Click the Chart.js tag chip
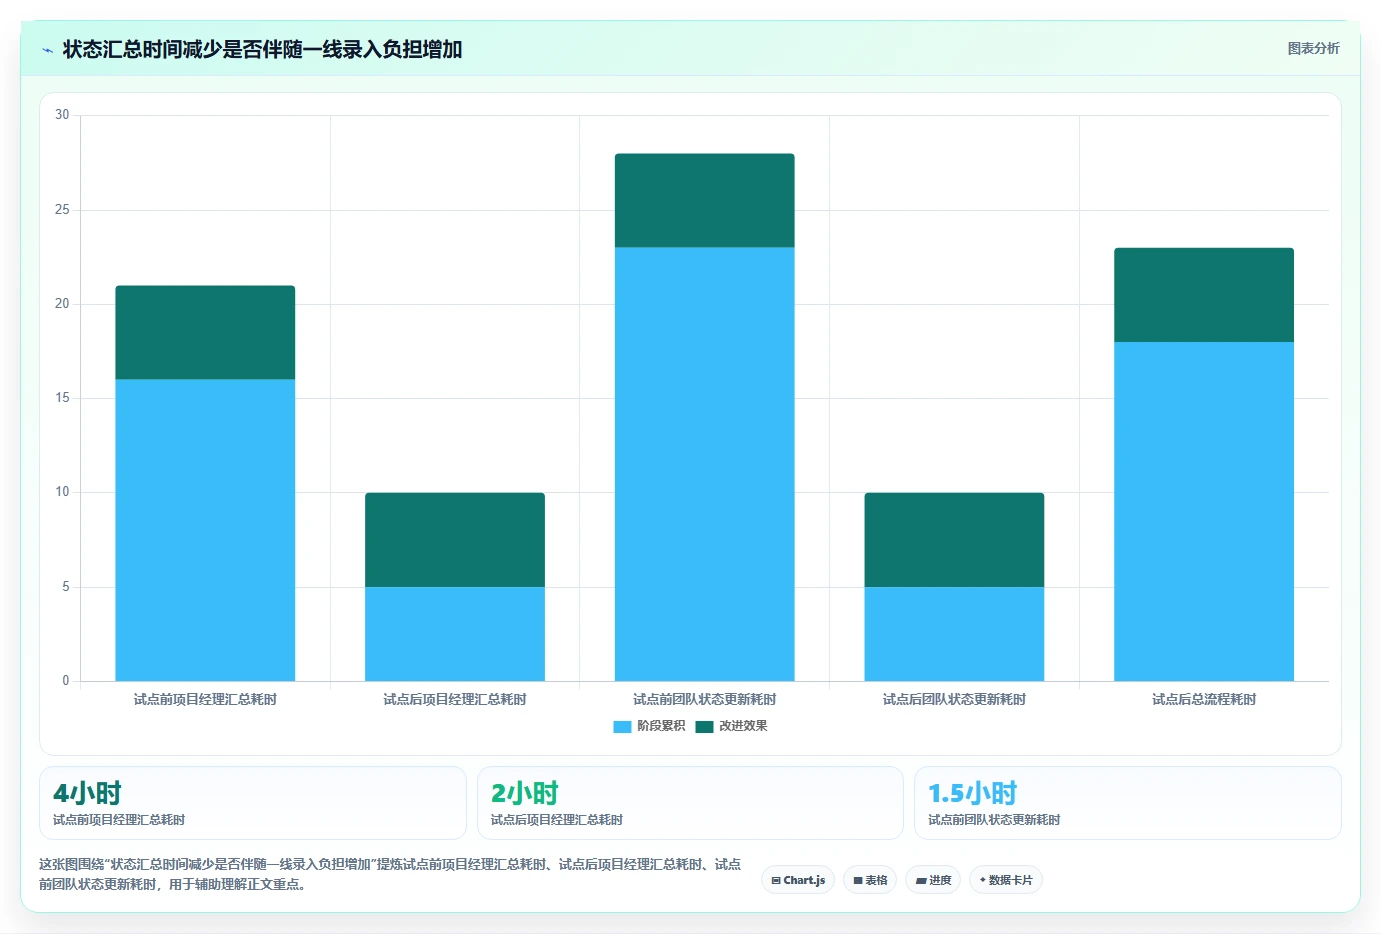Screen dimensions: 1381x934 pyautogui.click(x=798, y=880)
